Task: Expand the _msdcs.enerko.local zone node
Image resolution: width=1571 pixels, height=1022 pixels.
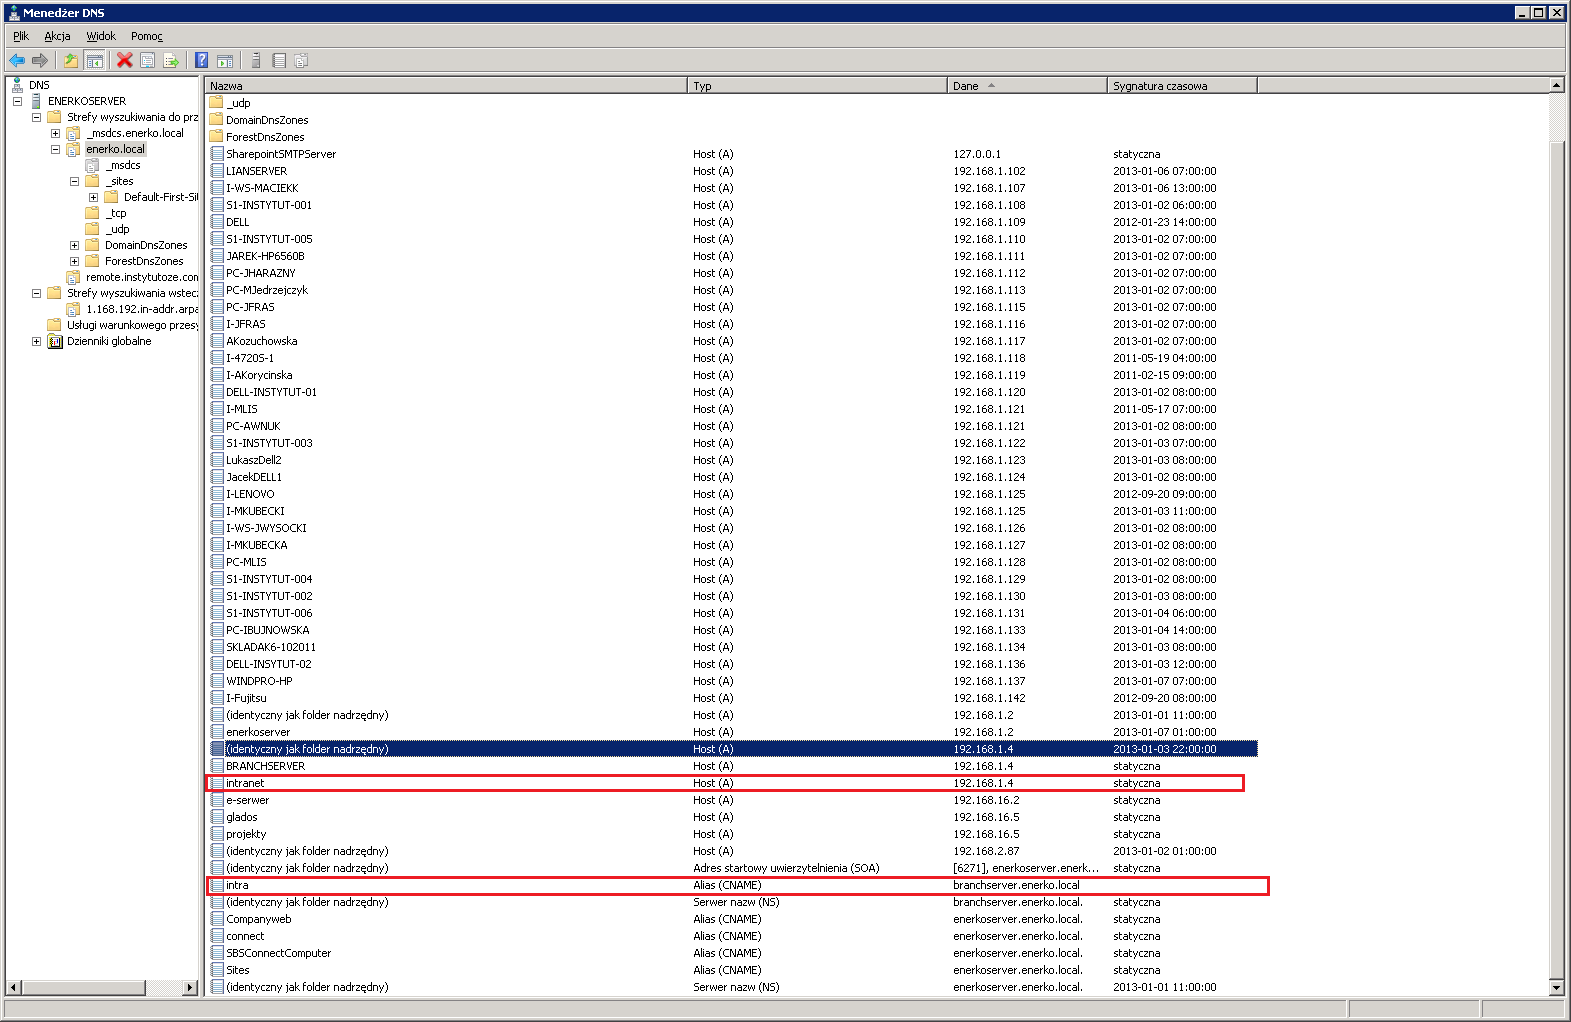Action: 55,133
